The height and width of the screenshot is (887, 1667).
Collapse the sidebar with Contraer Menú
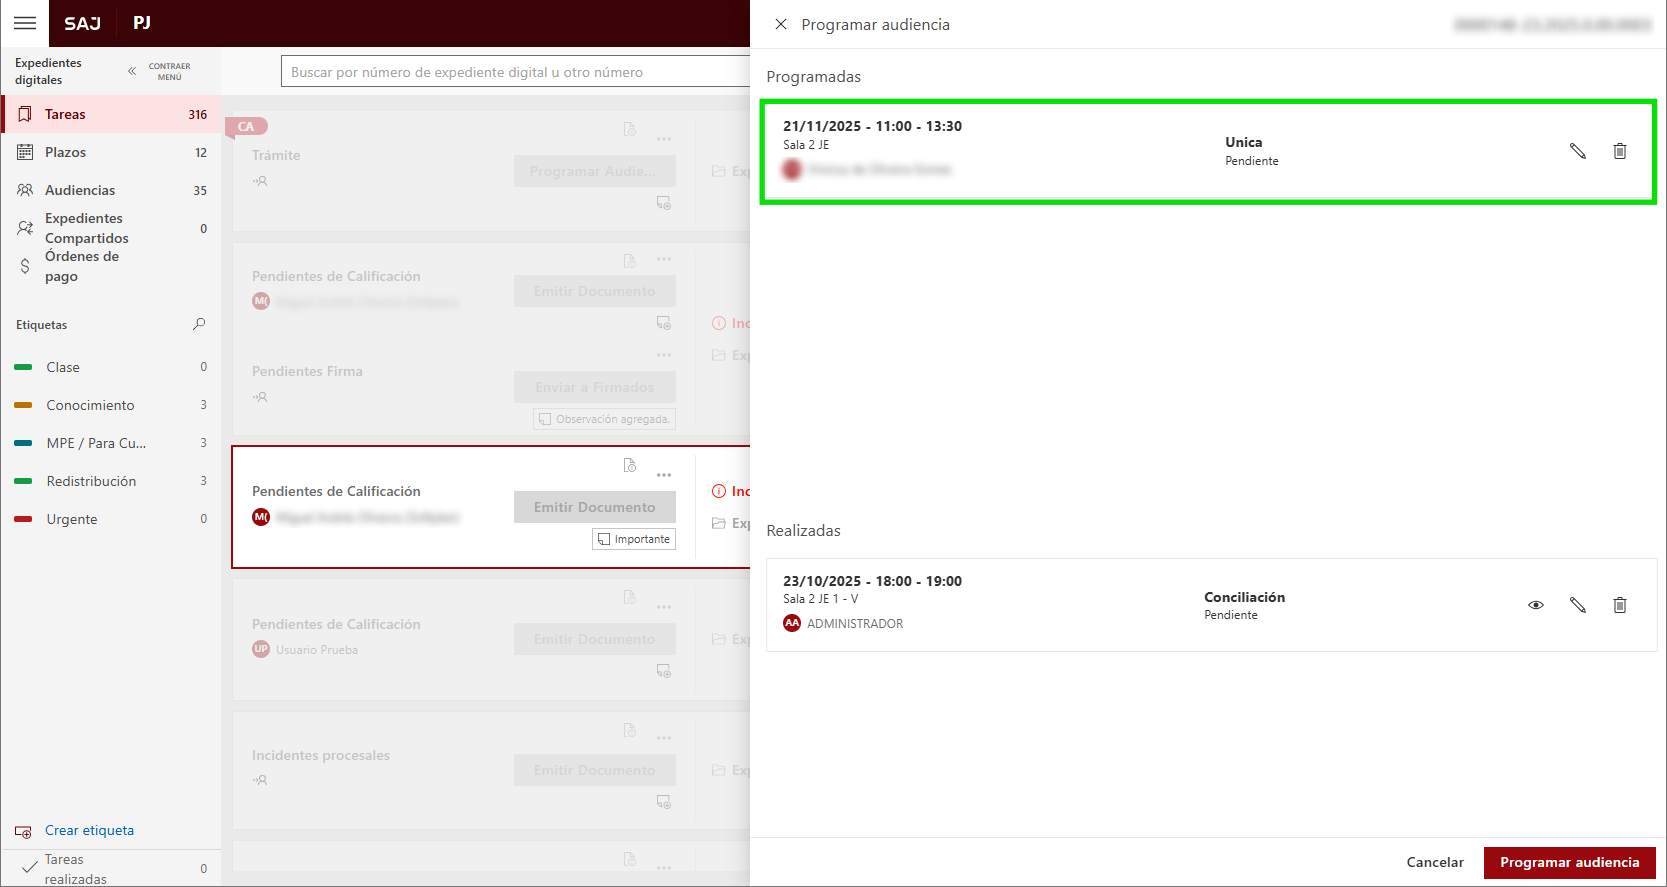pos(160,71)
